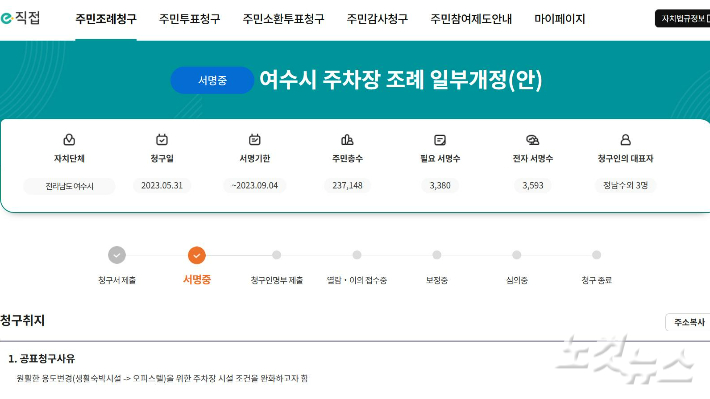Click the 보정중 step dot
This screenshot has width=710, height=399.
coord(437,255)
